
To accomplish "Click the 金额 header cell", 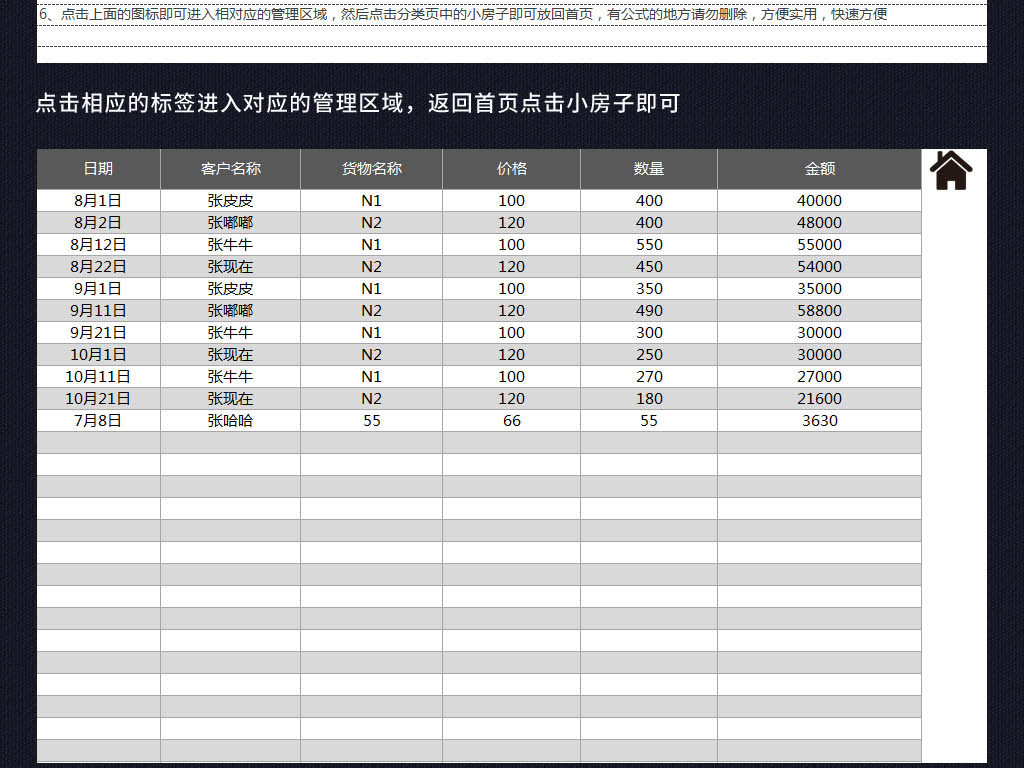I will pyautogui.click(x=820, y=169).
